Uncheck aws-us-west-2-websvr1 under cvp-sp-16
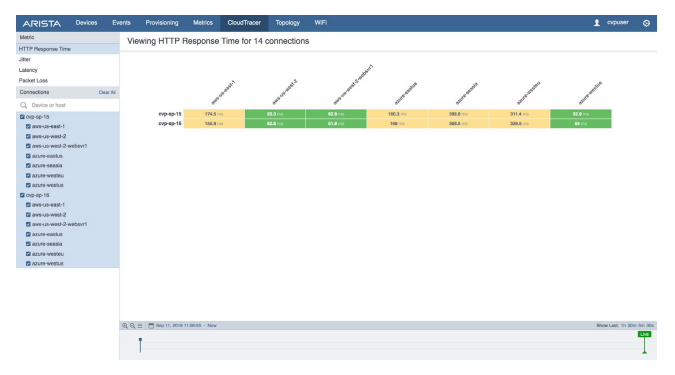675x375 pixels. tap(28, 224)
